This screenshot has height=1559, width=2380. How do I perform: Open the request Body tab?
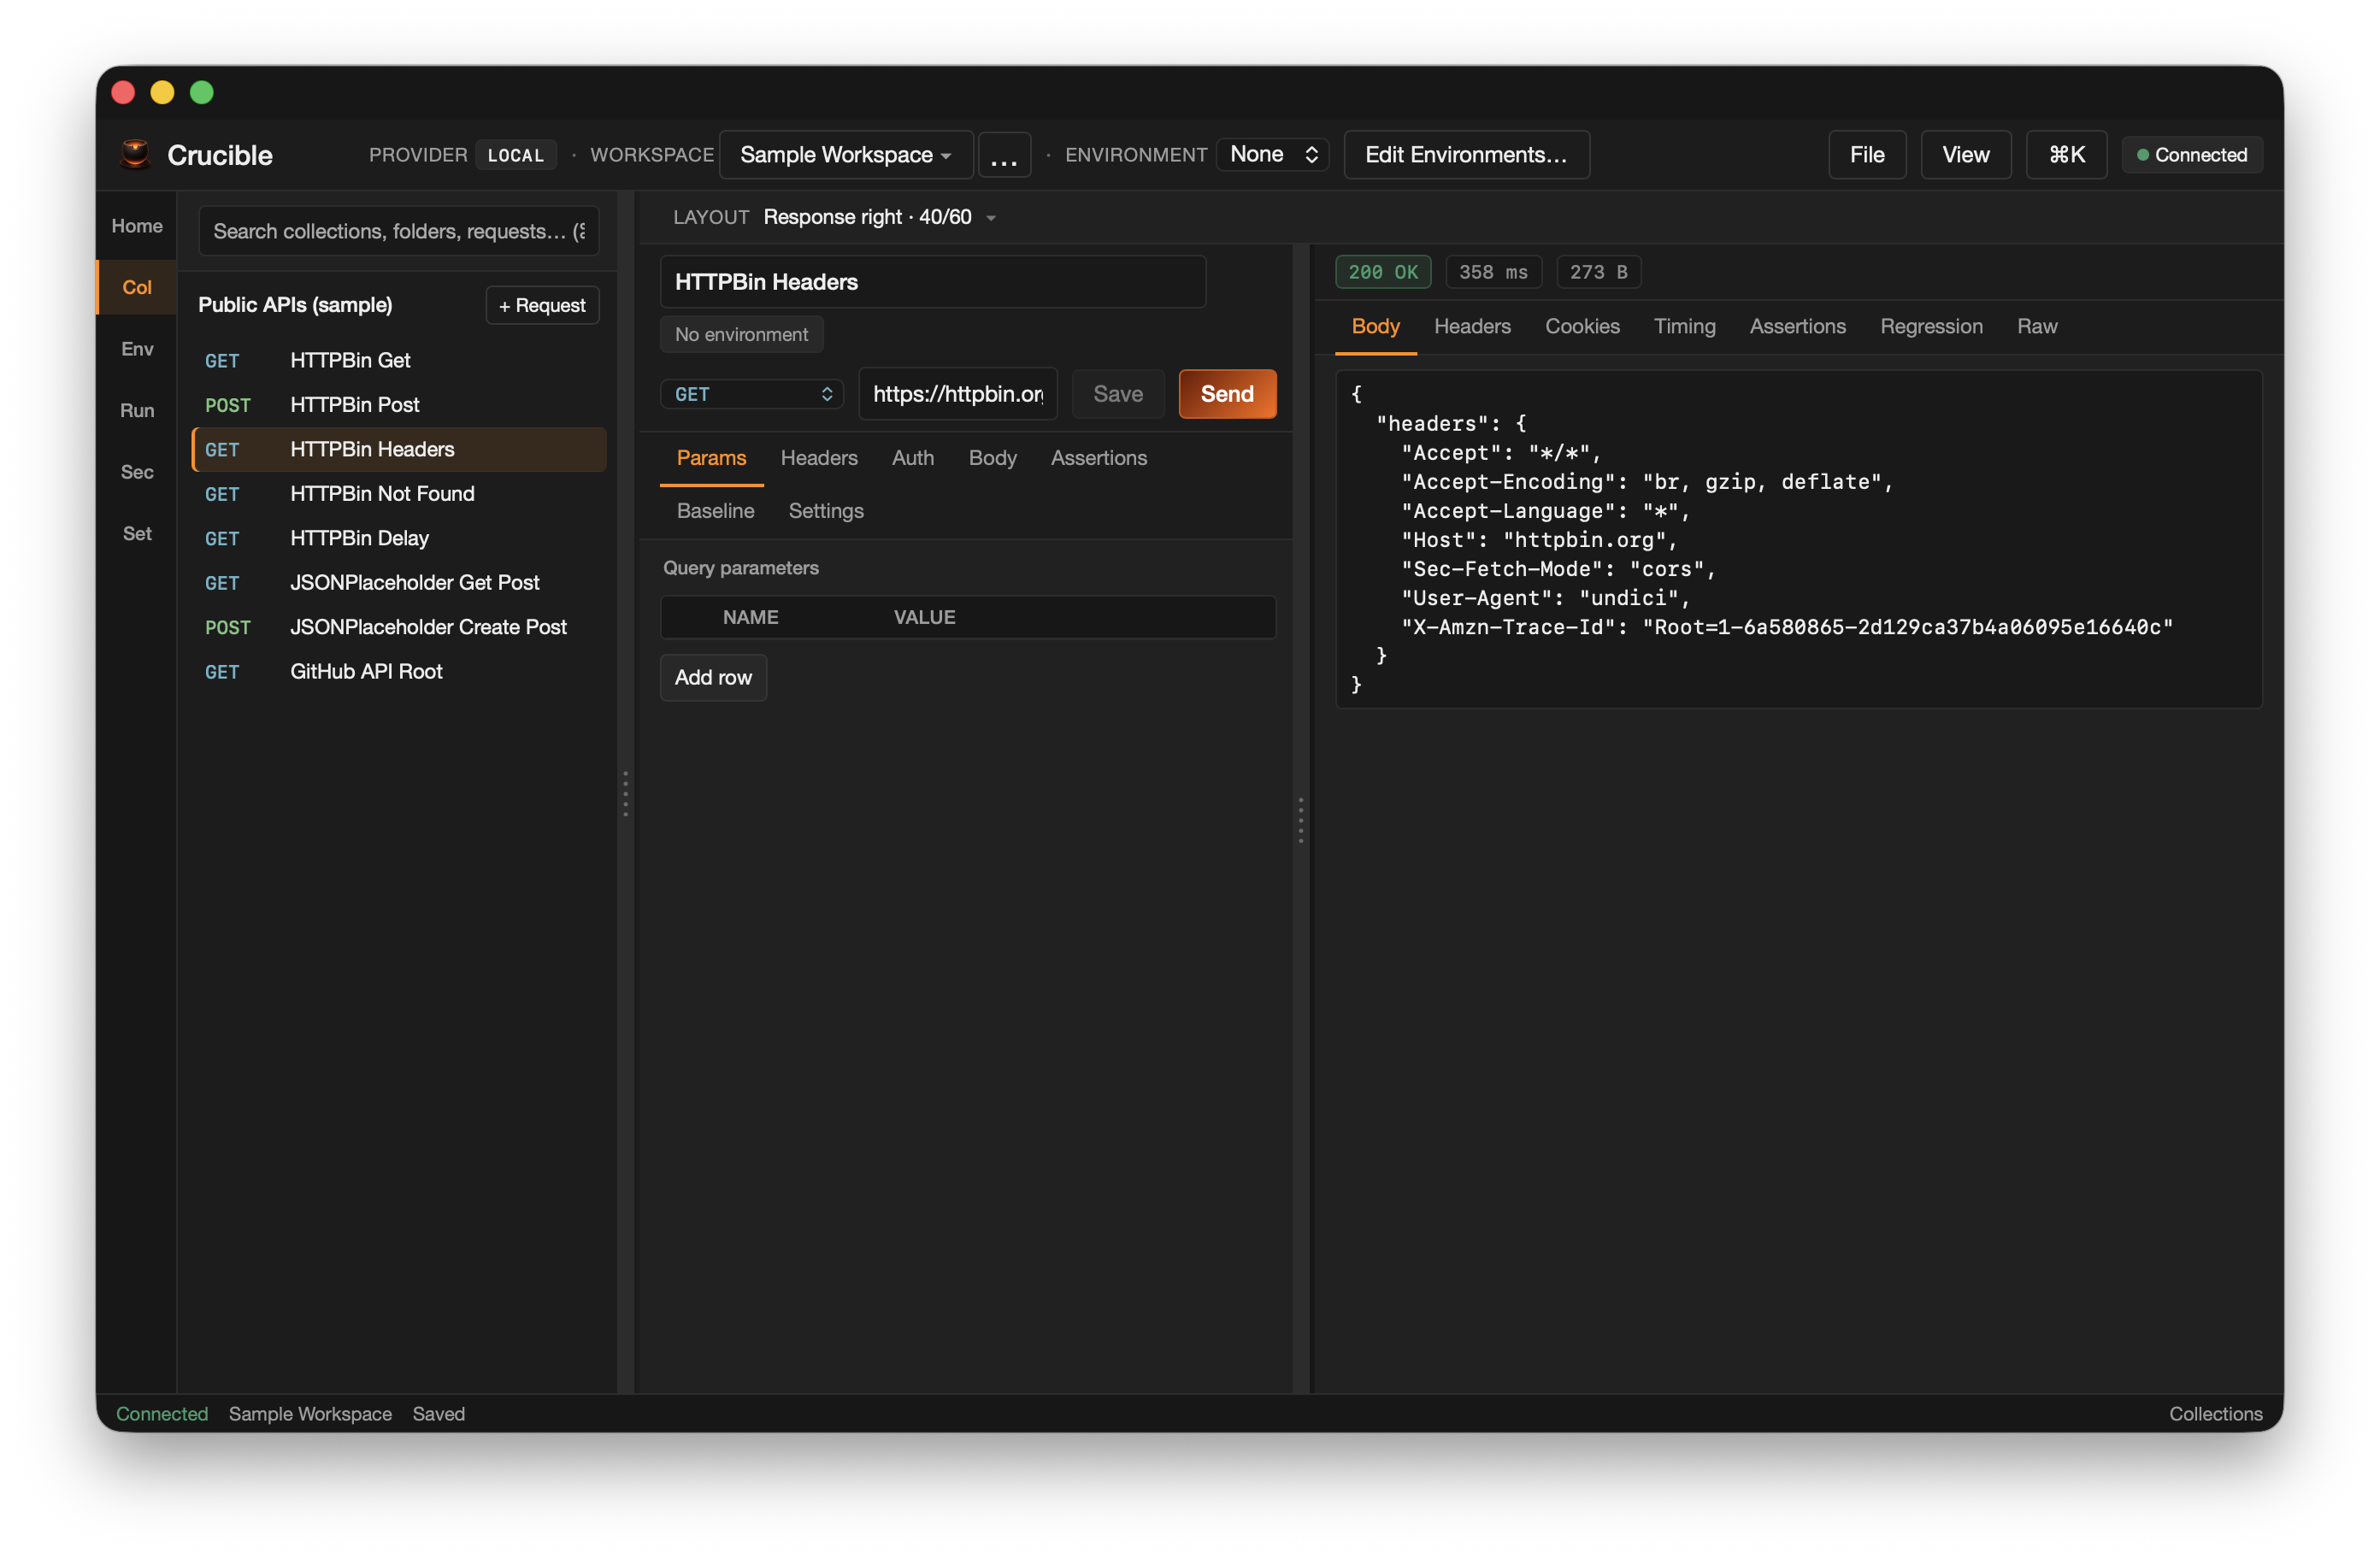tap(992, 458)
